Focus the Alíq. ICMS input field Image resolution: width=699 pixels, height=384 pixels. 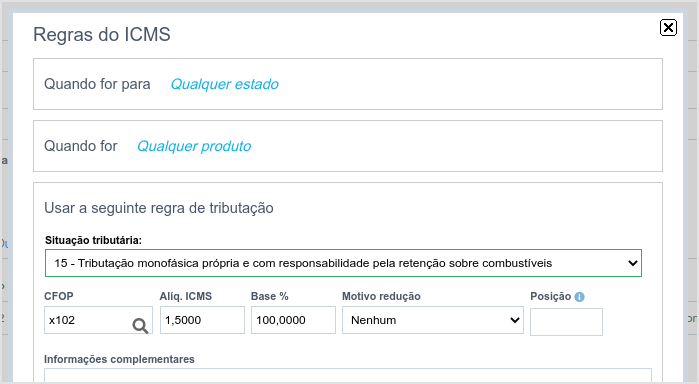click(202, 320)
